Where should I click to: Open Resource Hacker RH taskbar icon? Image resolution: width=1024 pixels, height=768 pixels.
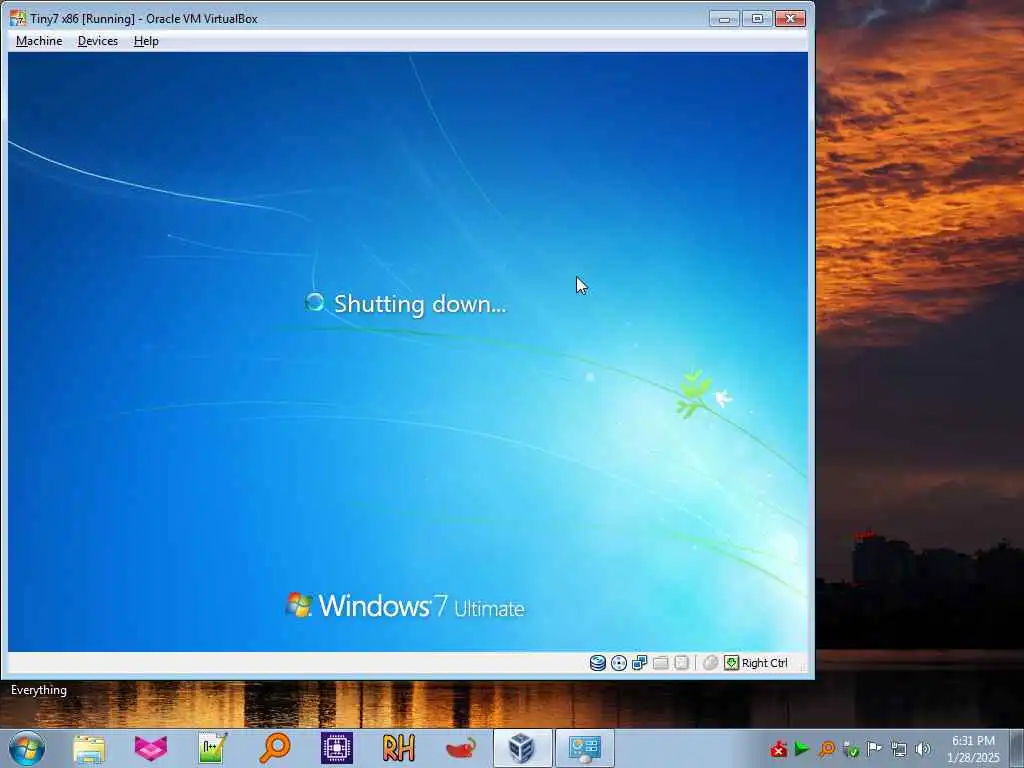click(x=398, y=748)
